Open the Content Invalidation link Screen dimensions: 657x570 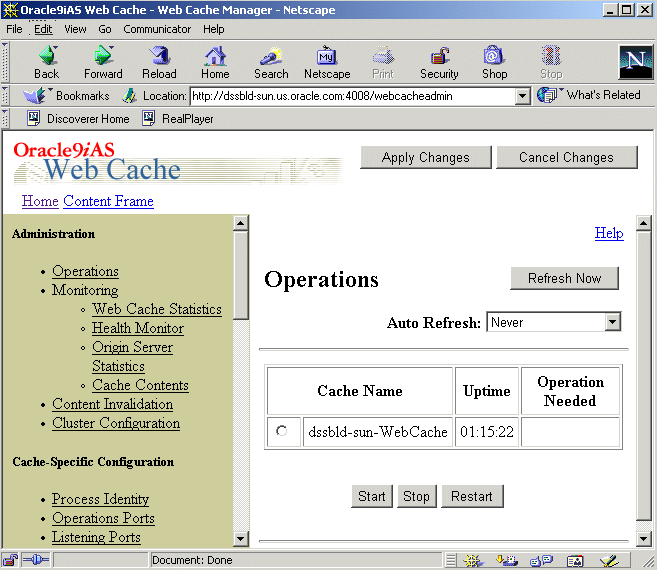pos(113,404)
